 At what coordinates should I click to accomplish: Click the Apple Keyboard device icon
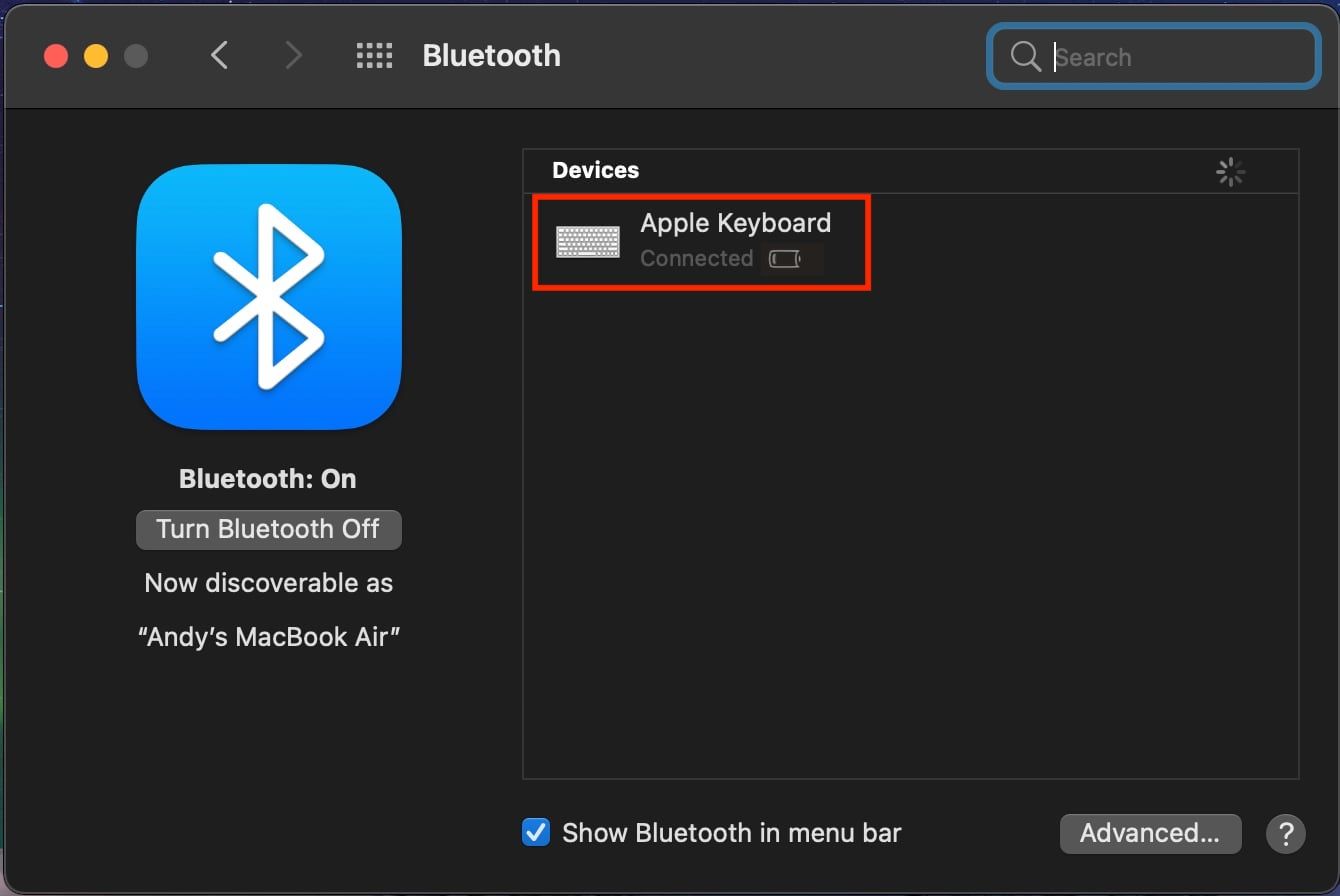coord(588,242)
